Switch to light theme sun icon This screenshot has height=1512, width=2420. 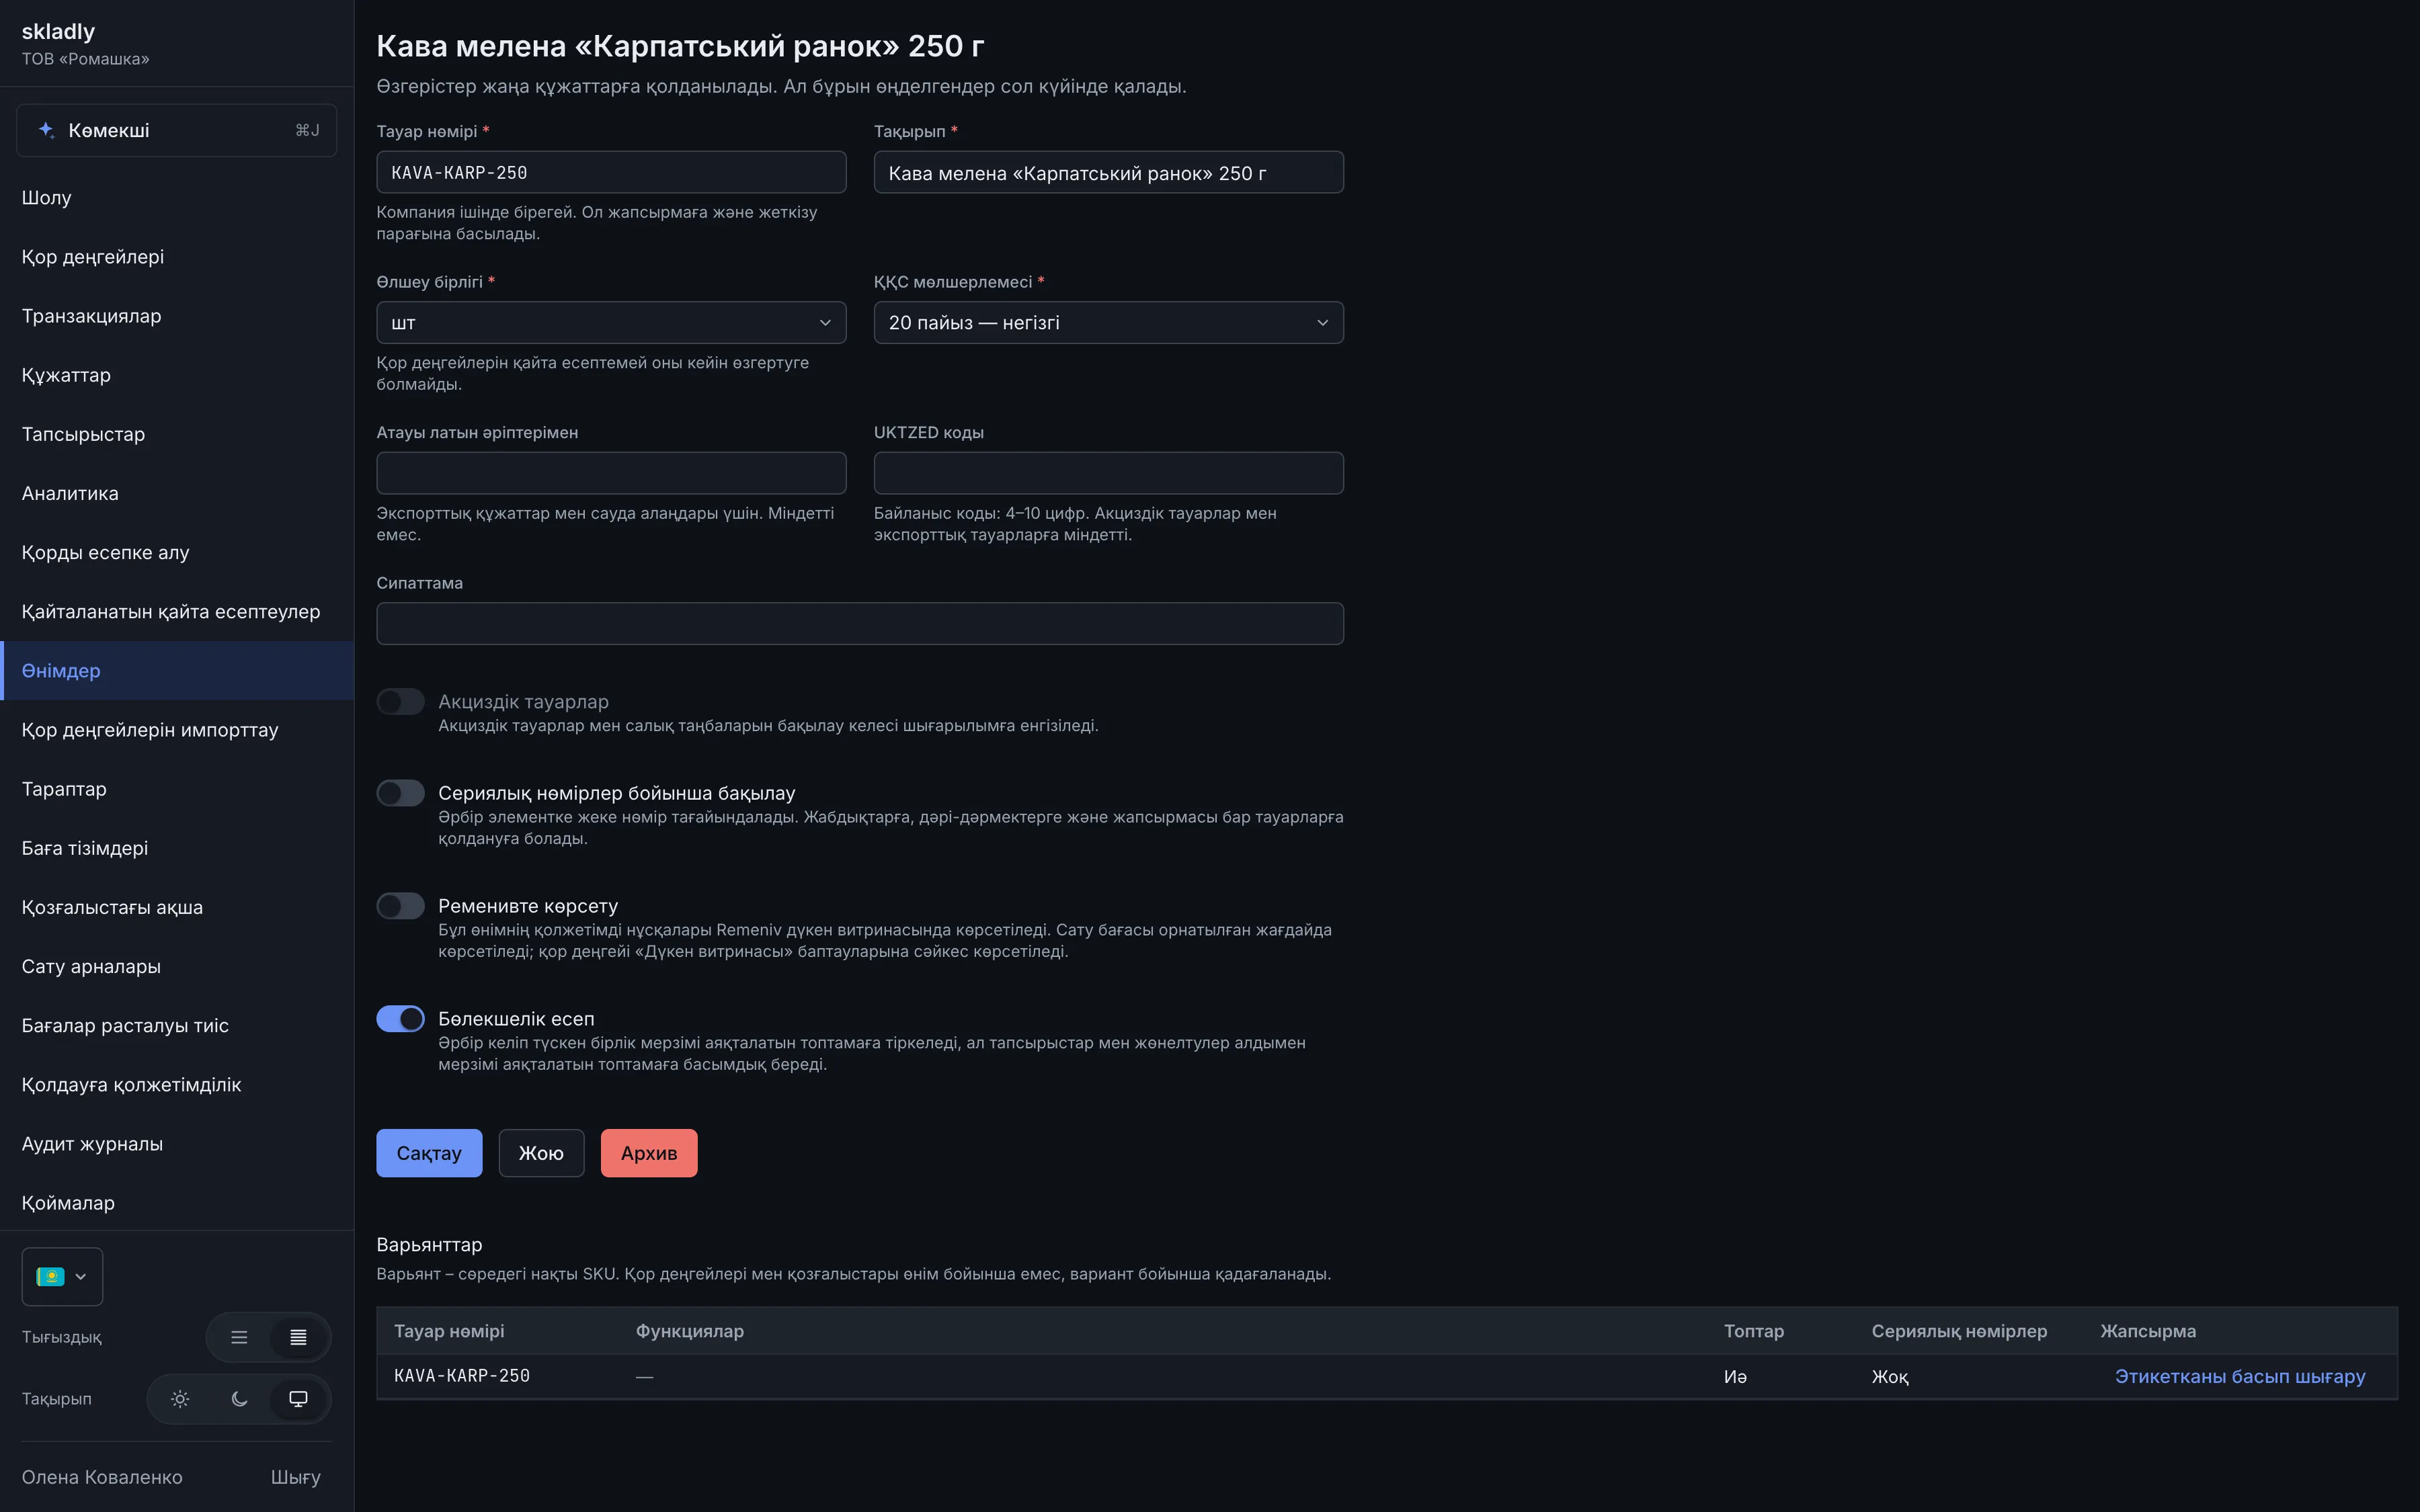click(180, 1399)
